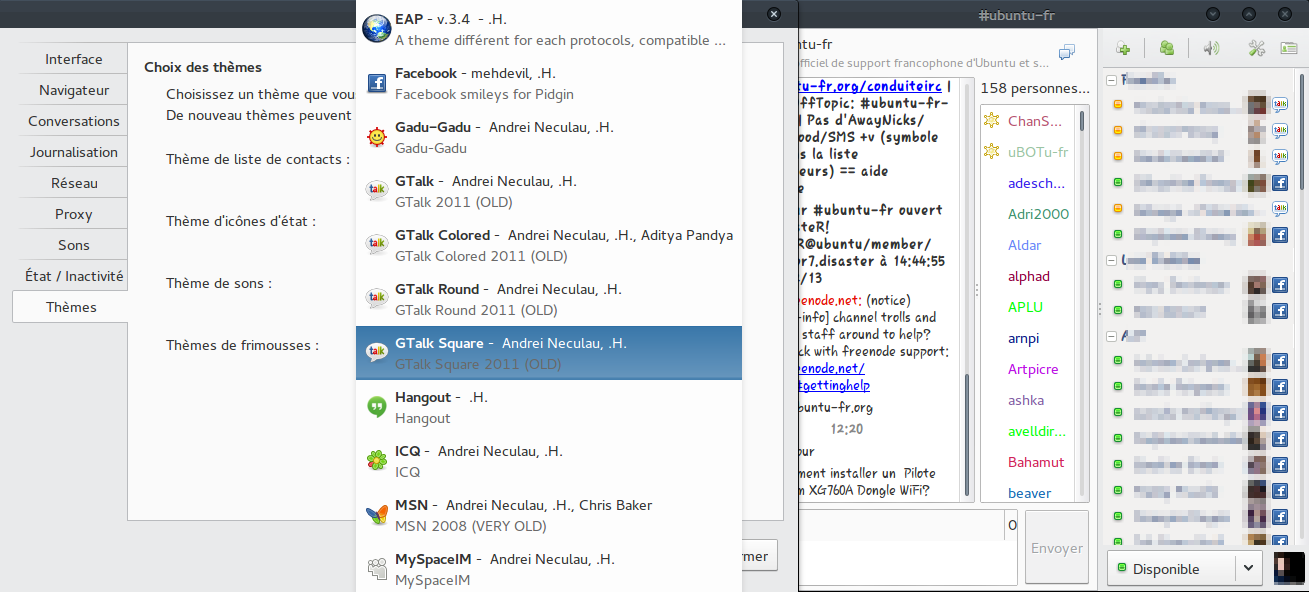Open the Réseau tab
This screenshot has width=1309, height=592.
coord(74,183)
